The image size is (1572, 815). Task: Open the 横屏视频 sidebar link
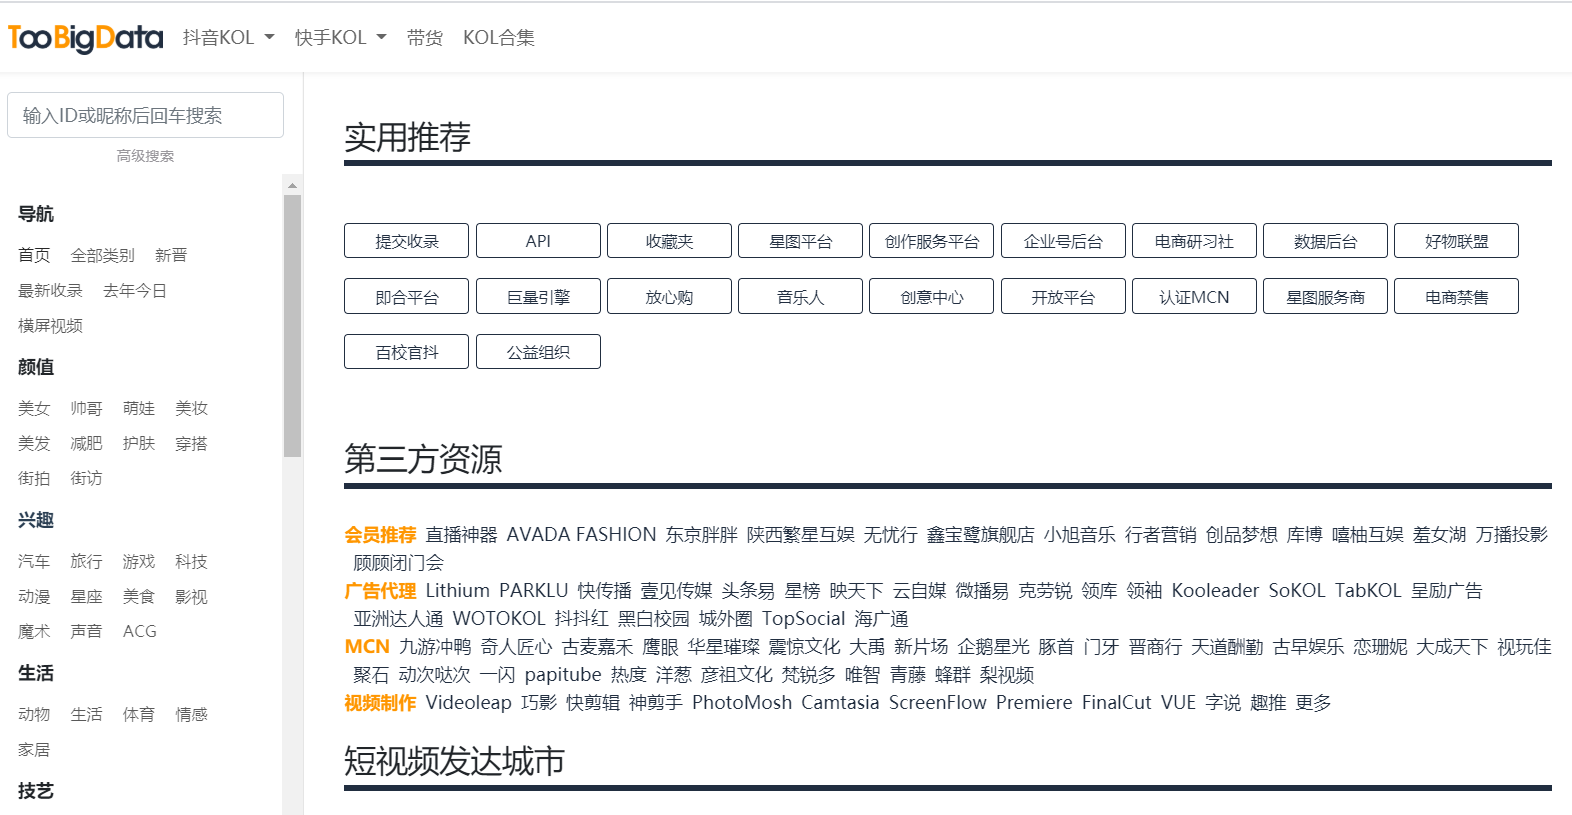(x=50, y=325)
